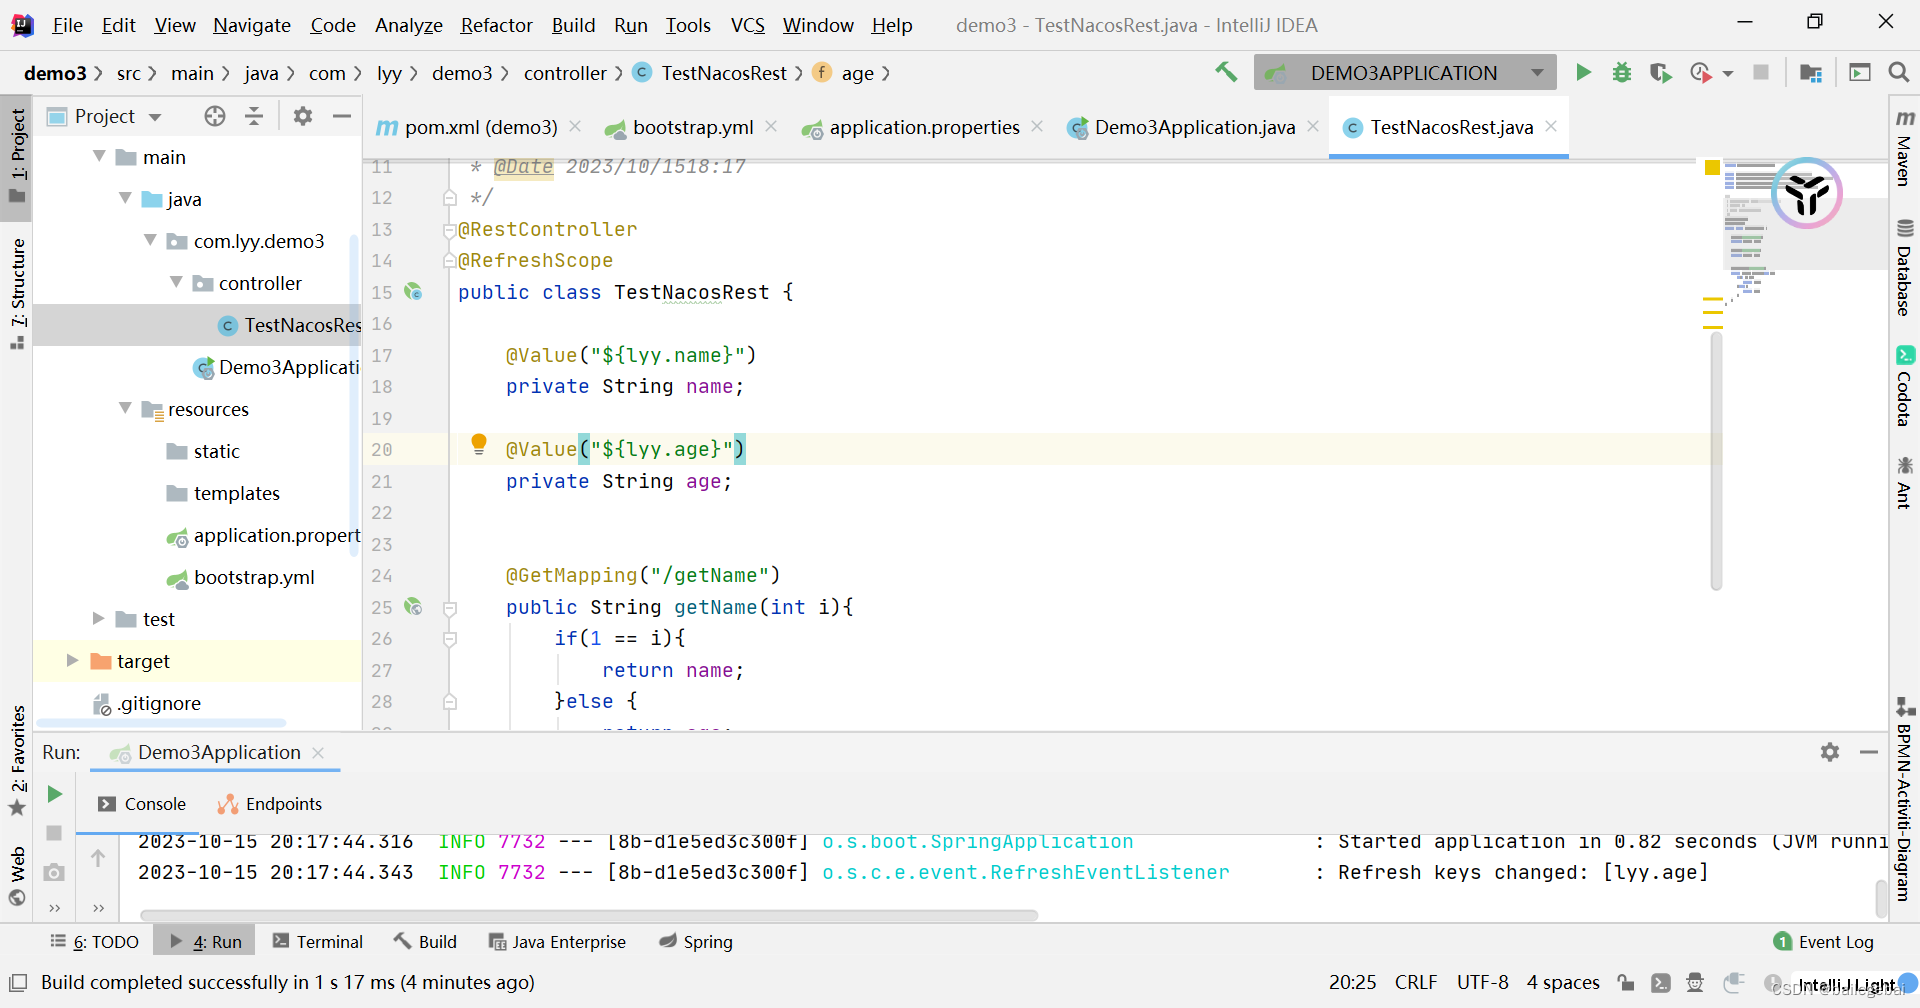The image size is (1920, 1008).
Task: Click the UTF-8 encoding in status bar
Action: [x=1482, y=983]
